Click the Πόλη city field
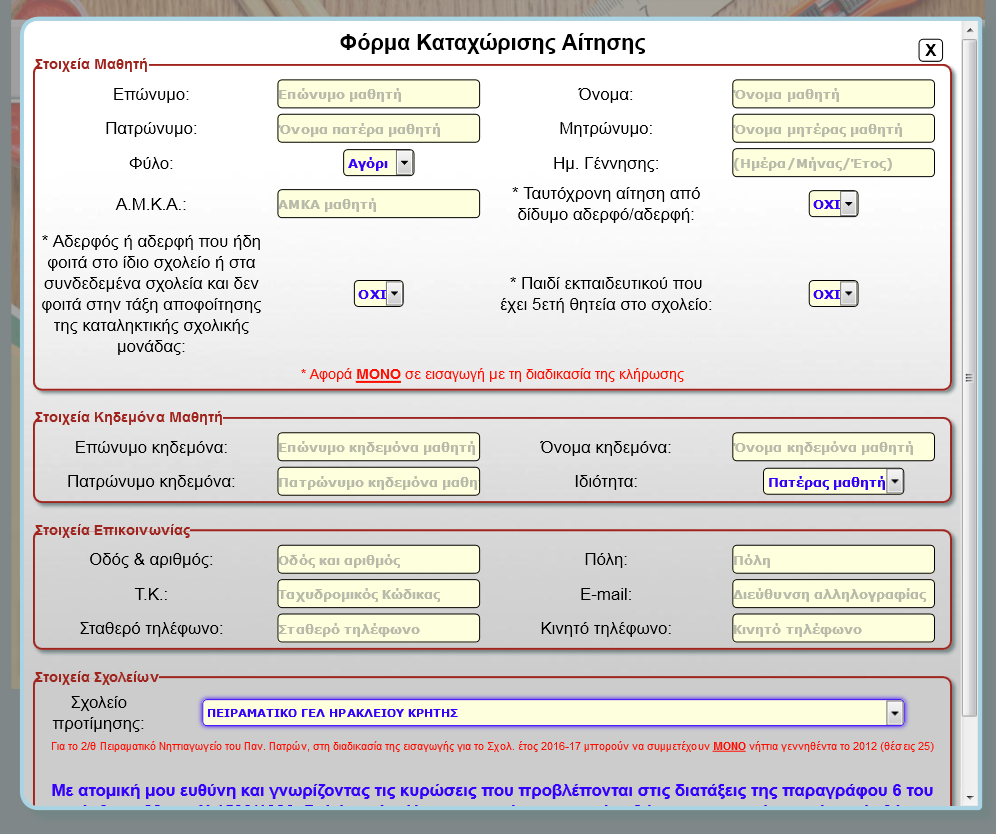The image size is (996, 834). [833, 560]
